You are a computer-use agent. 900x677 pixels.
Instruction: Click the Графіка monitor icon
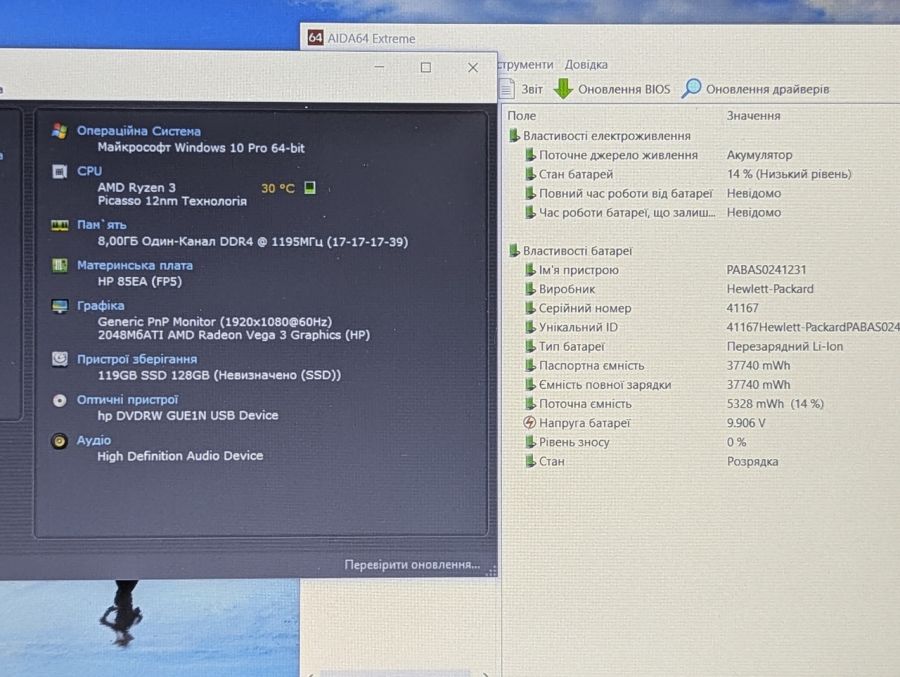point(59,306)
